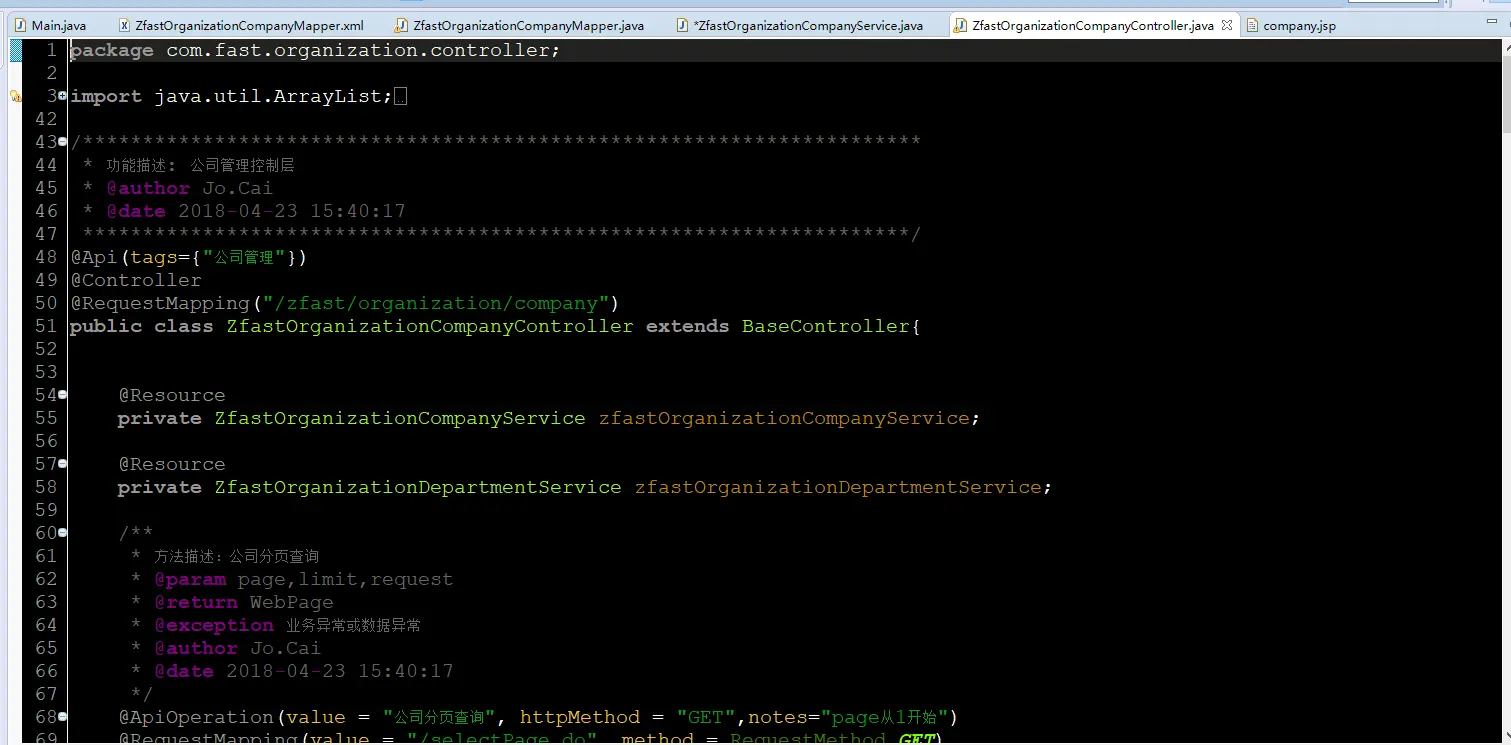
Task: Click the file icon on ZfastOrganizationCompanyMapper.java tab
Action: tap(402, 26)
